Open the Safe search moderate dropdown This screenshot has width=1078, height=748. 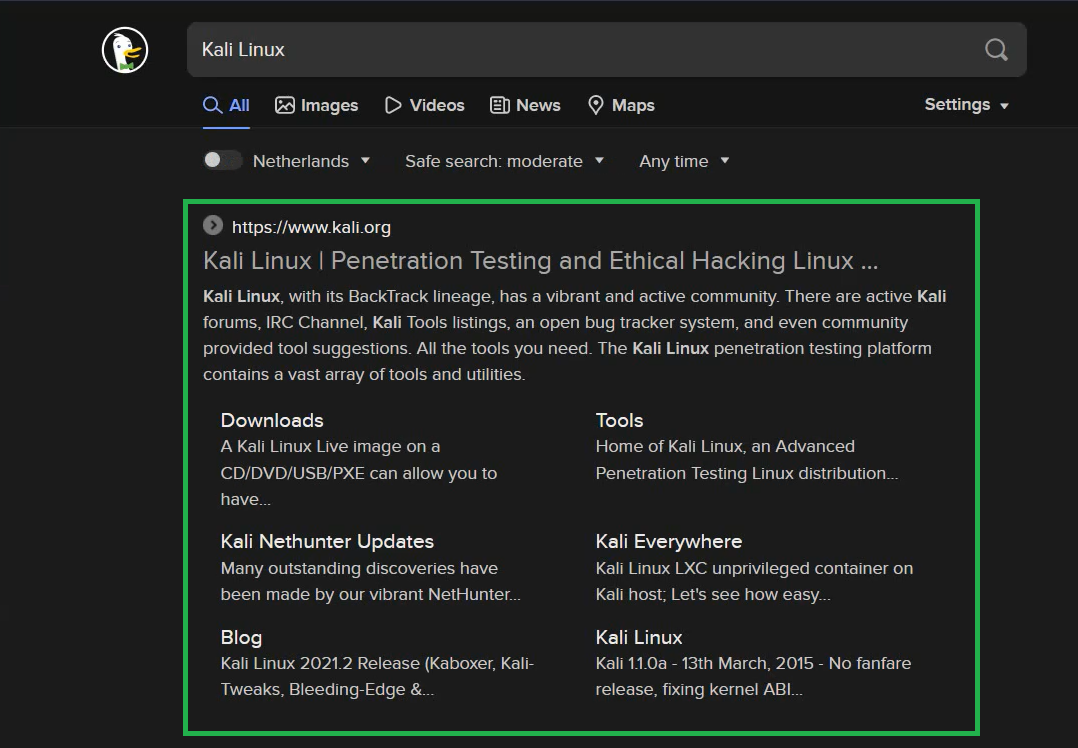pos(504,160)
